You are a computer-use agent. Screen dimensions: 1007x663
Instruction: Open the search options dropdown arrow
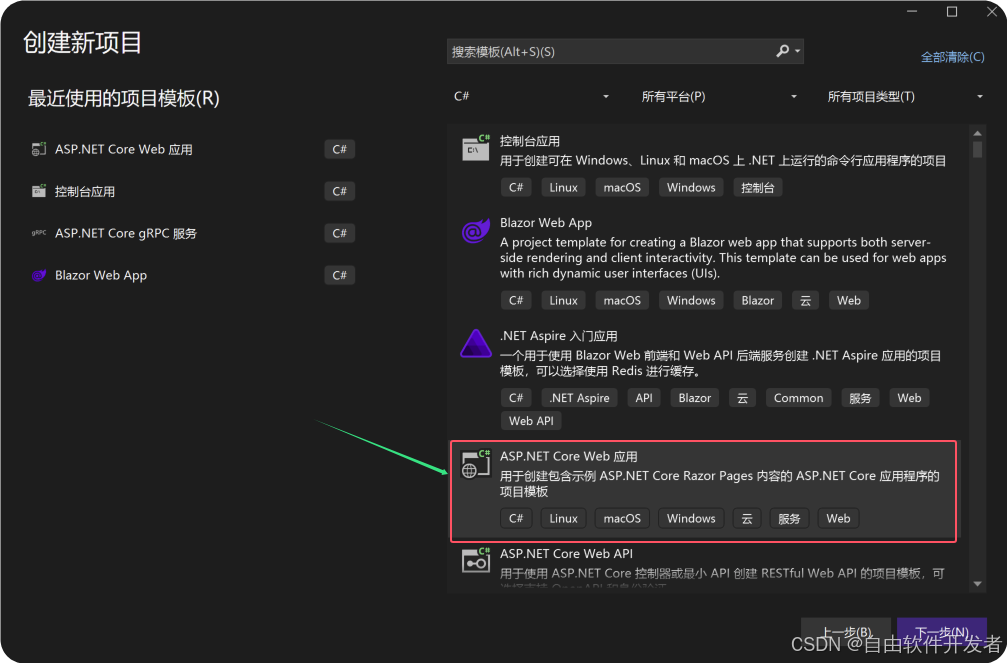point(798,51)
